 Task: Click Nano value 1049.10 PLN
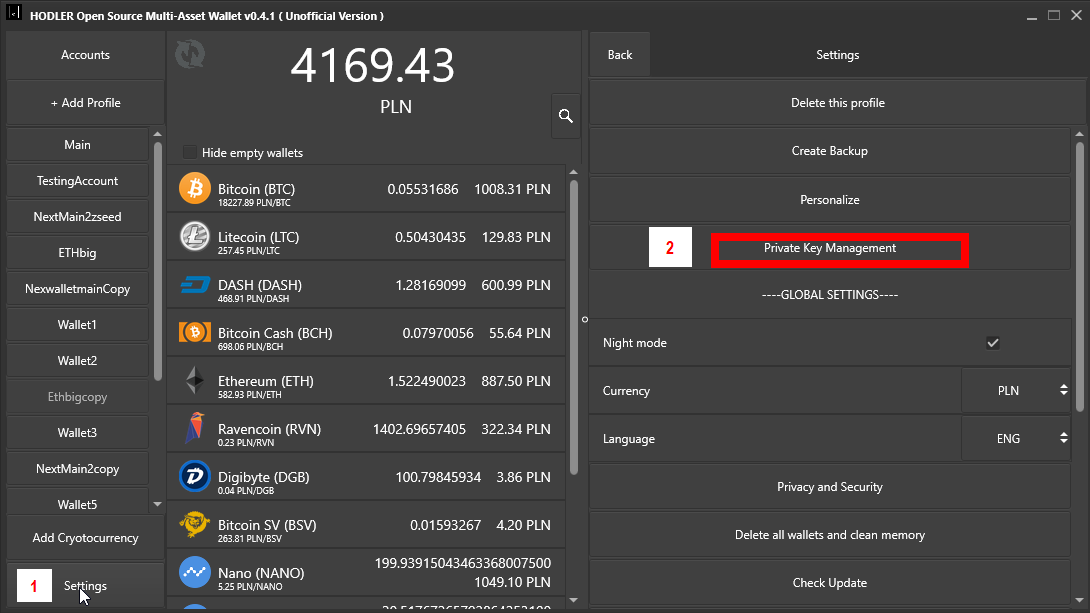pos(512,582)
